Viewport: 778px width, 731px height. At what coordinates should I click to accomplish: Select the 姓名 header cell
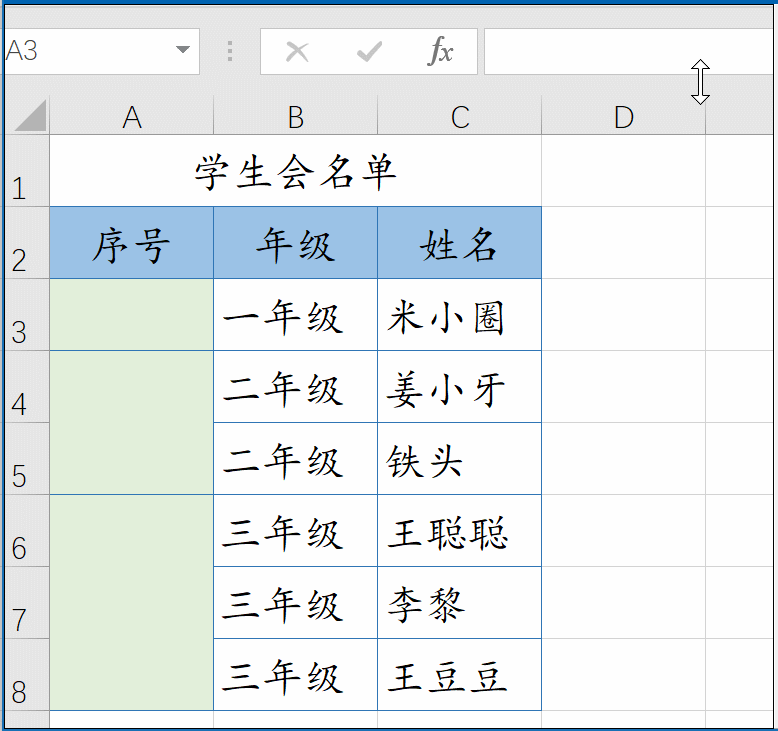click(x=459, y=243)
